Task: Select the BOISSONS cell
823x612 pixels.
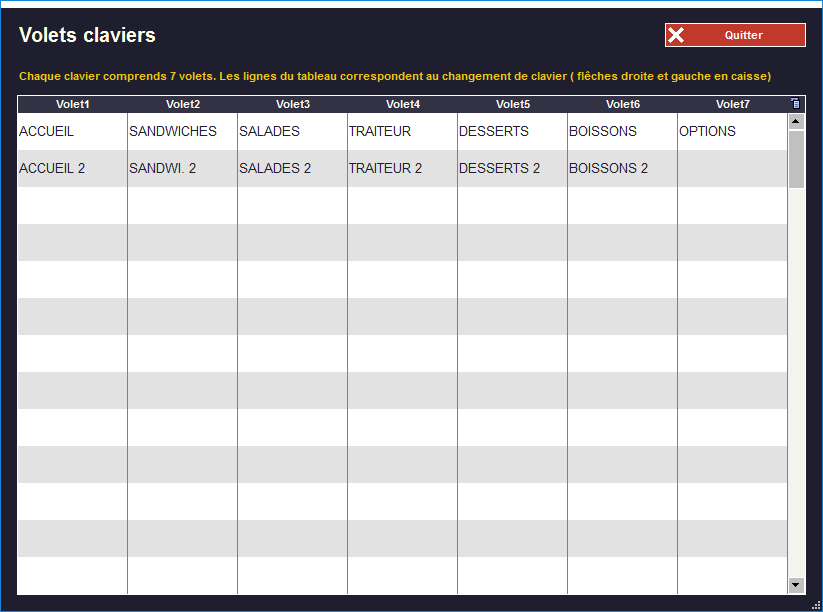Action: click(622, 131)
